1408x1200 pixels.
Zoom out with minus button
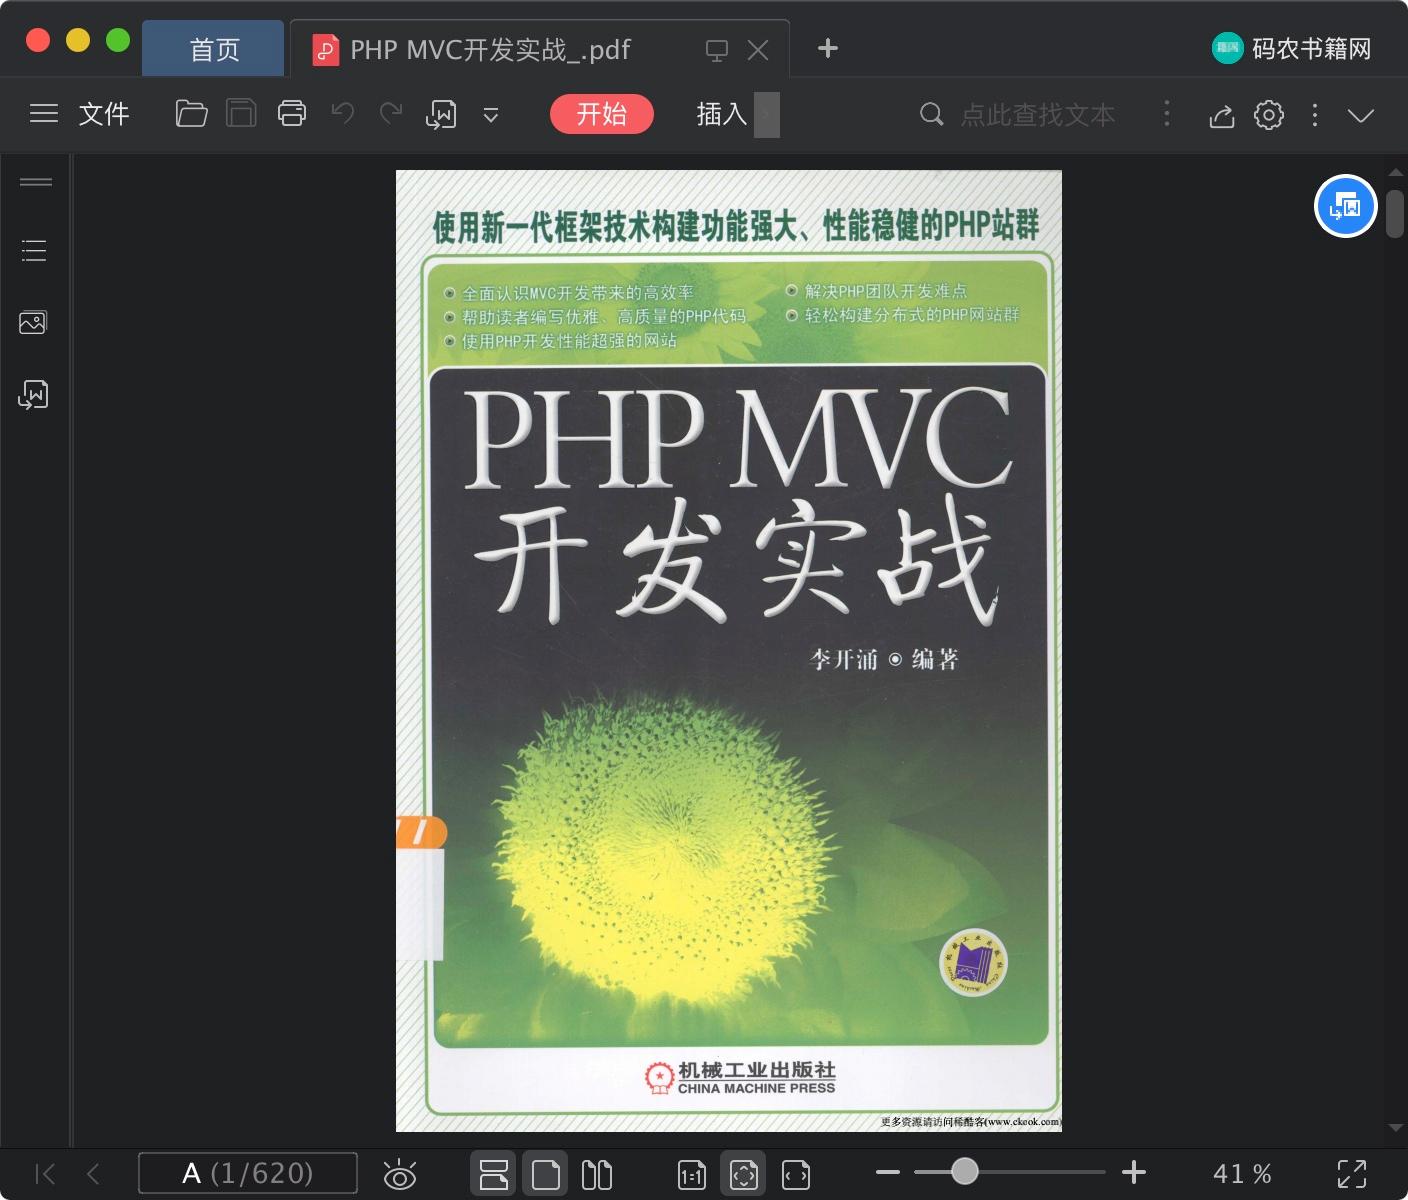(888, 1172)
